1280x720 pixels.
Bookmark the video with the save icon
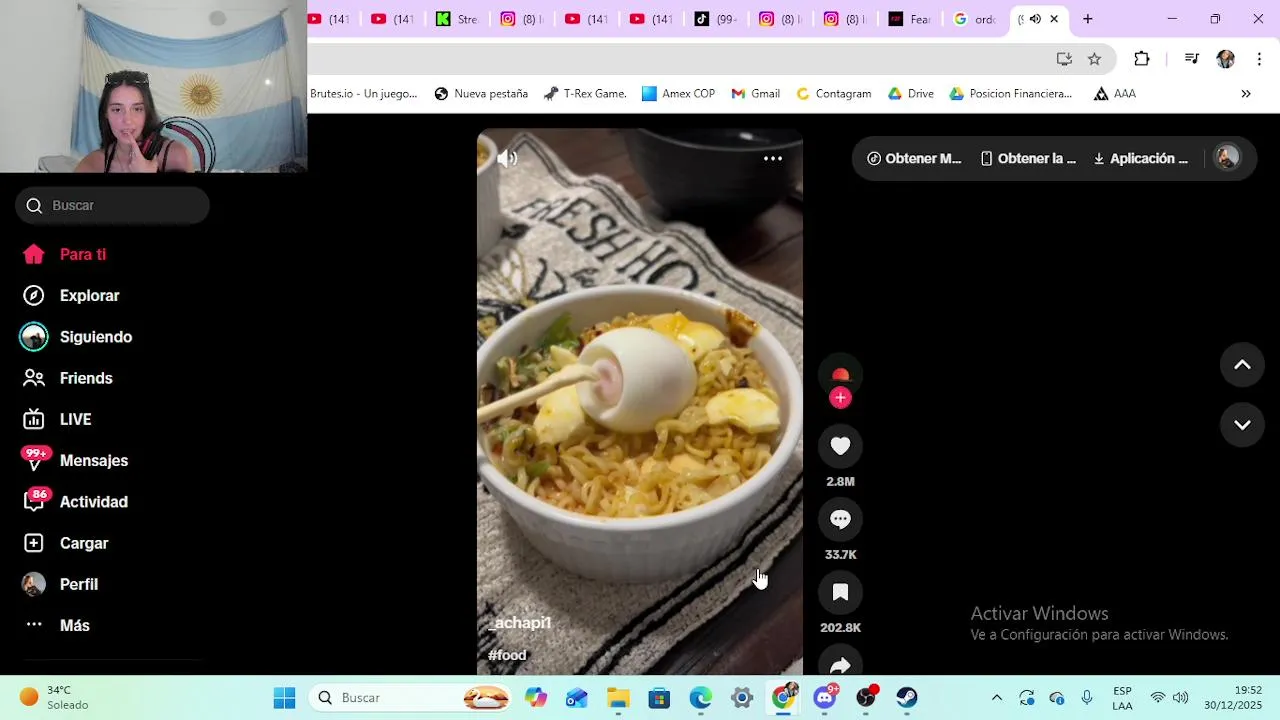(x=840, y=592)
